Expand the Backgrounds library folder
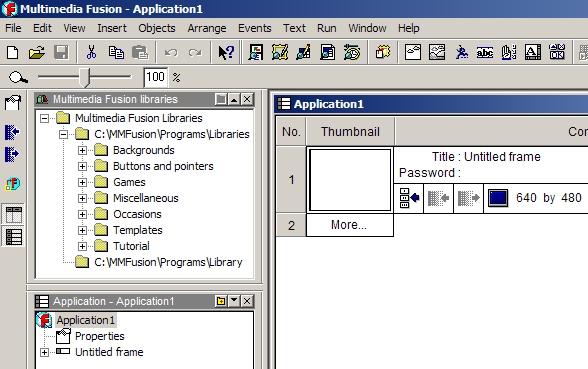 click(82, 150)
